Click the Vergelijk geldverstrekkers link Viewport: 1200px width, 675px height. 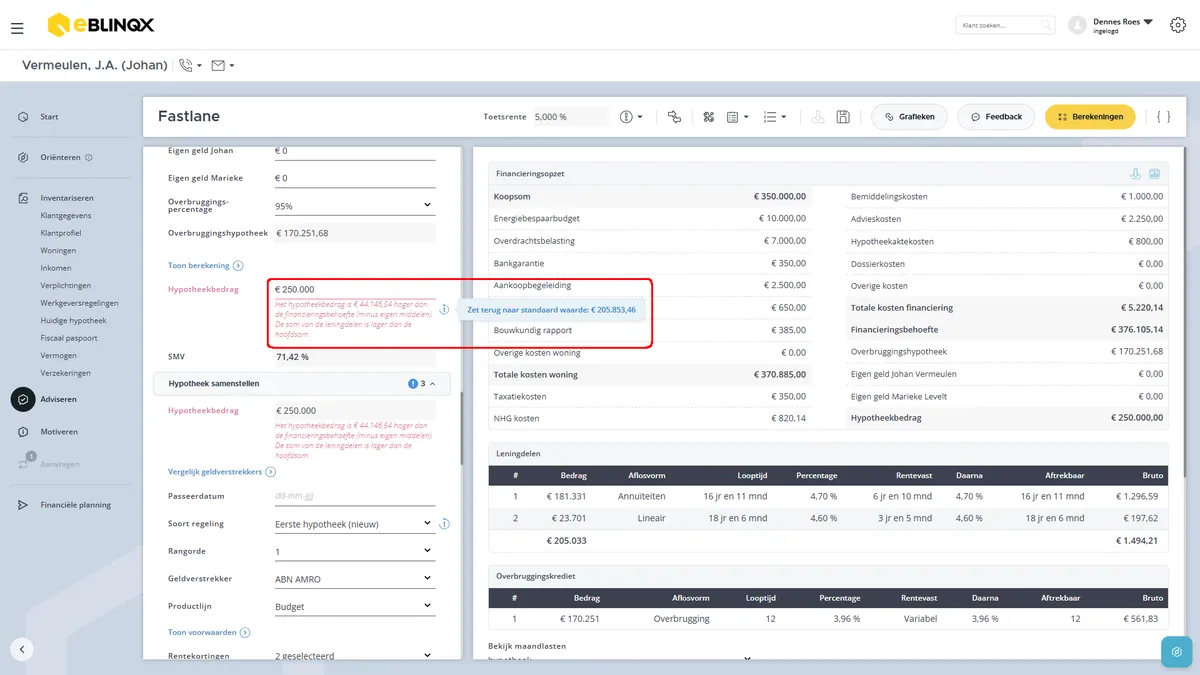pos(222,472)
